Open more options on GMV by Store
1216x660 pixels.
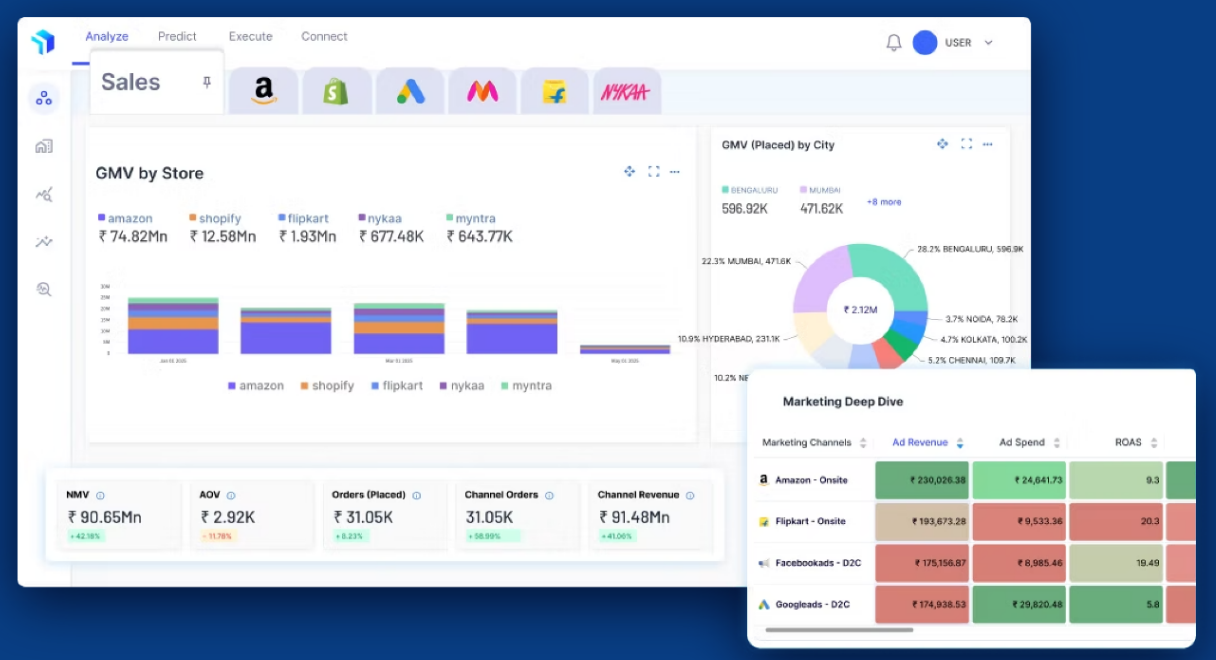[x=675, y=172]
